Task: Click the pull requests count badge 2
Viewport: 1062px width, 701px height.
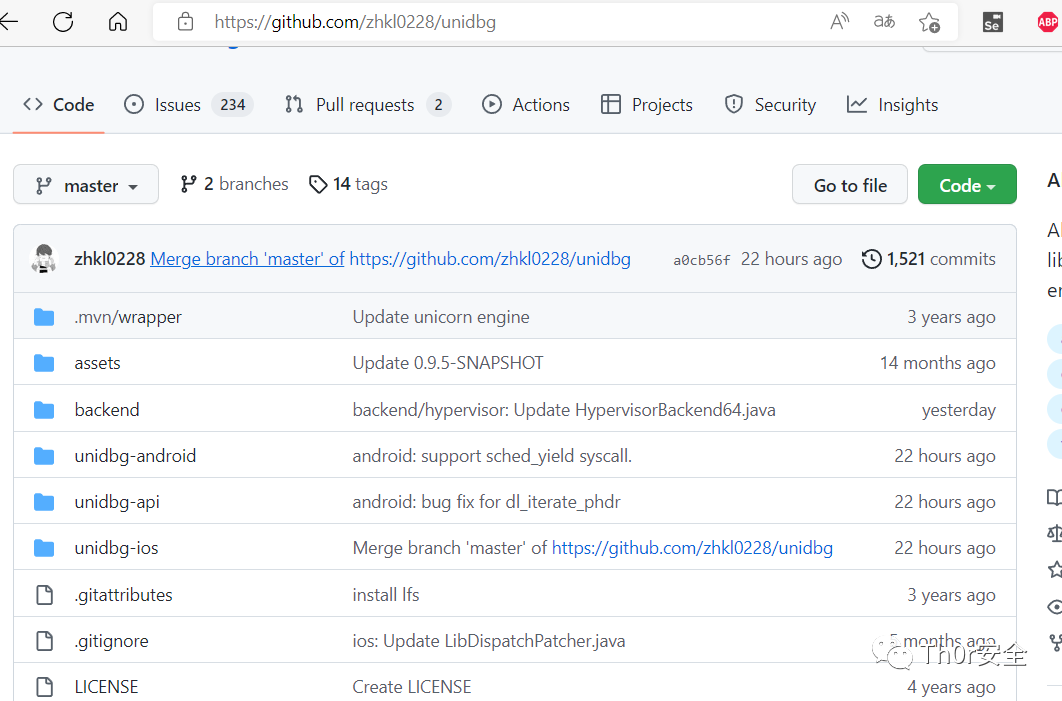Action: pyautogui.click(x=438, y=105)
